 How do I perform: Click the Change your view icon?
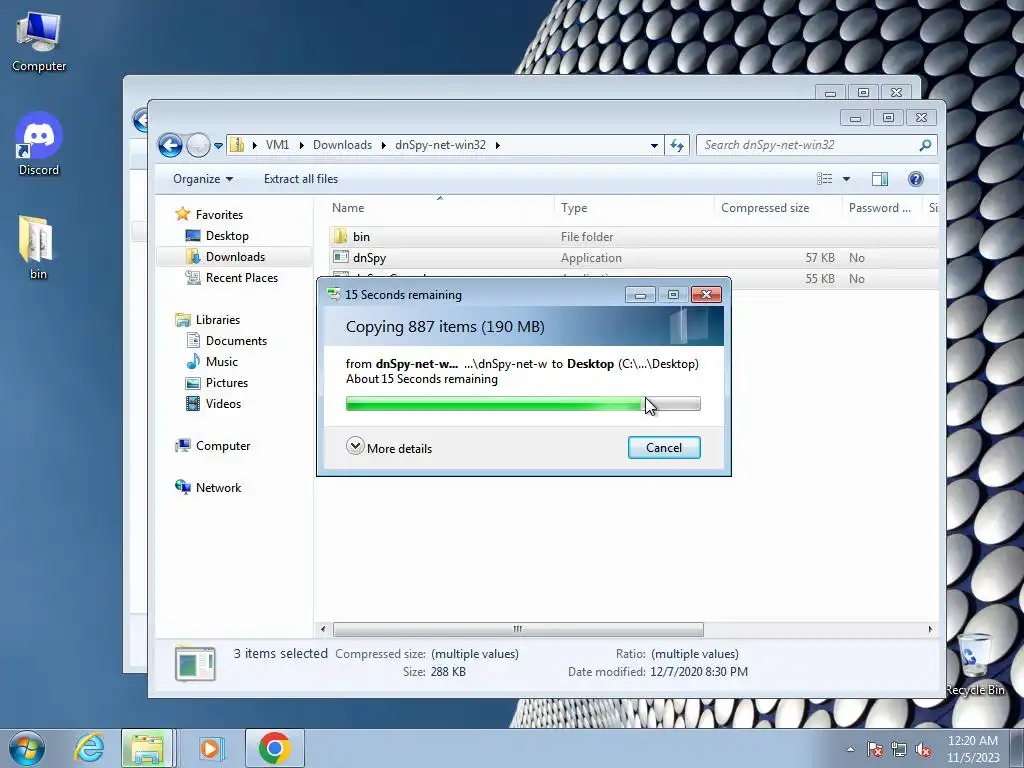[825, 179]
